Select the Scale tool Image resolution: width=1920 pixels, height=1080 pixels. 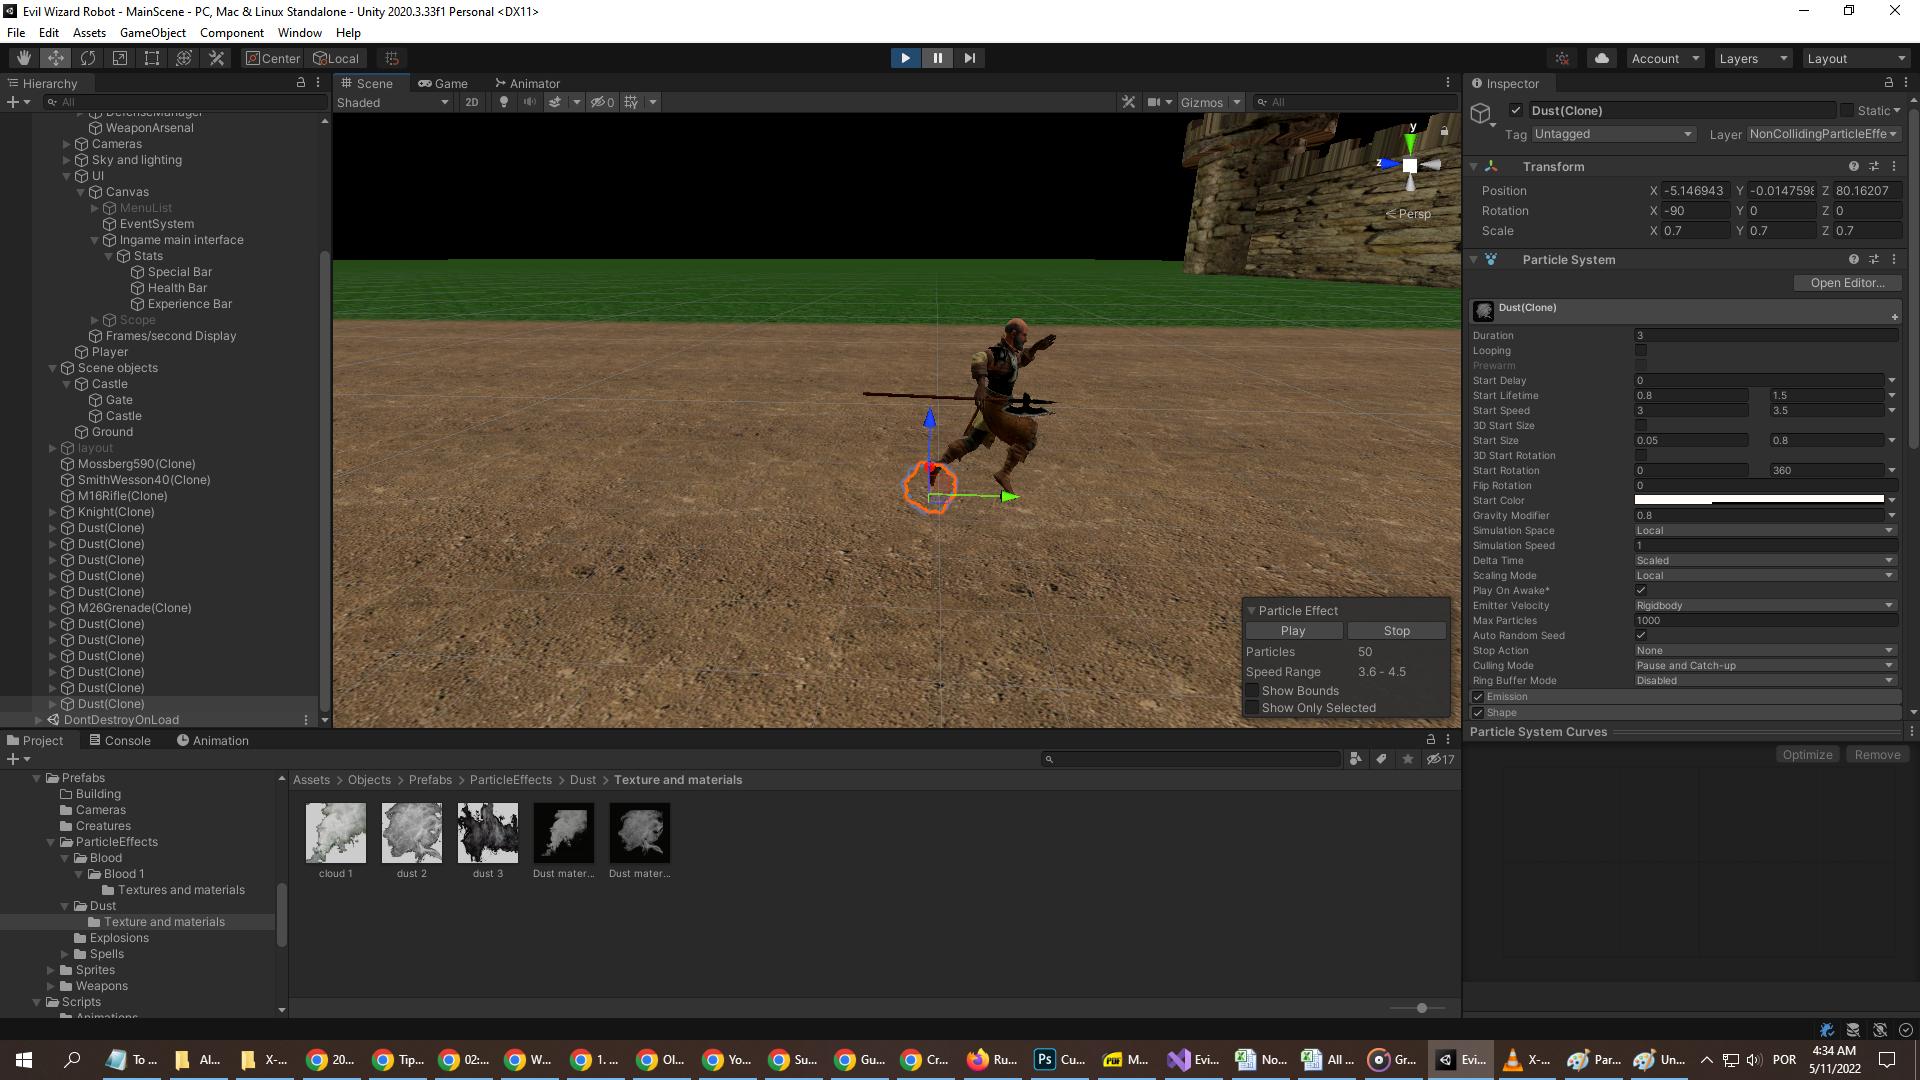(x=120, y=58)
